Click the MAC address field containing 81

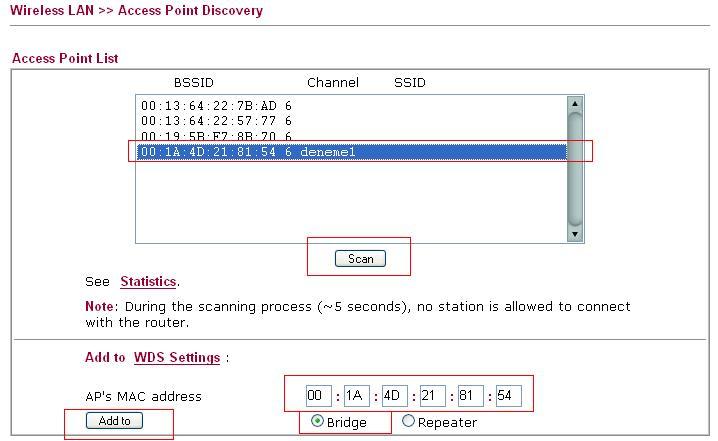pyautogui.click(x=470, y=396)
